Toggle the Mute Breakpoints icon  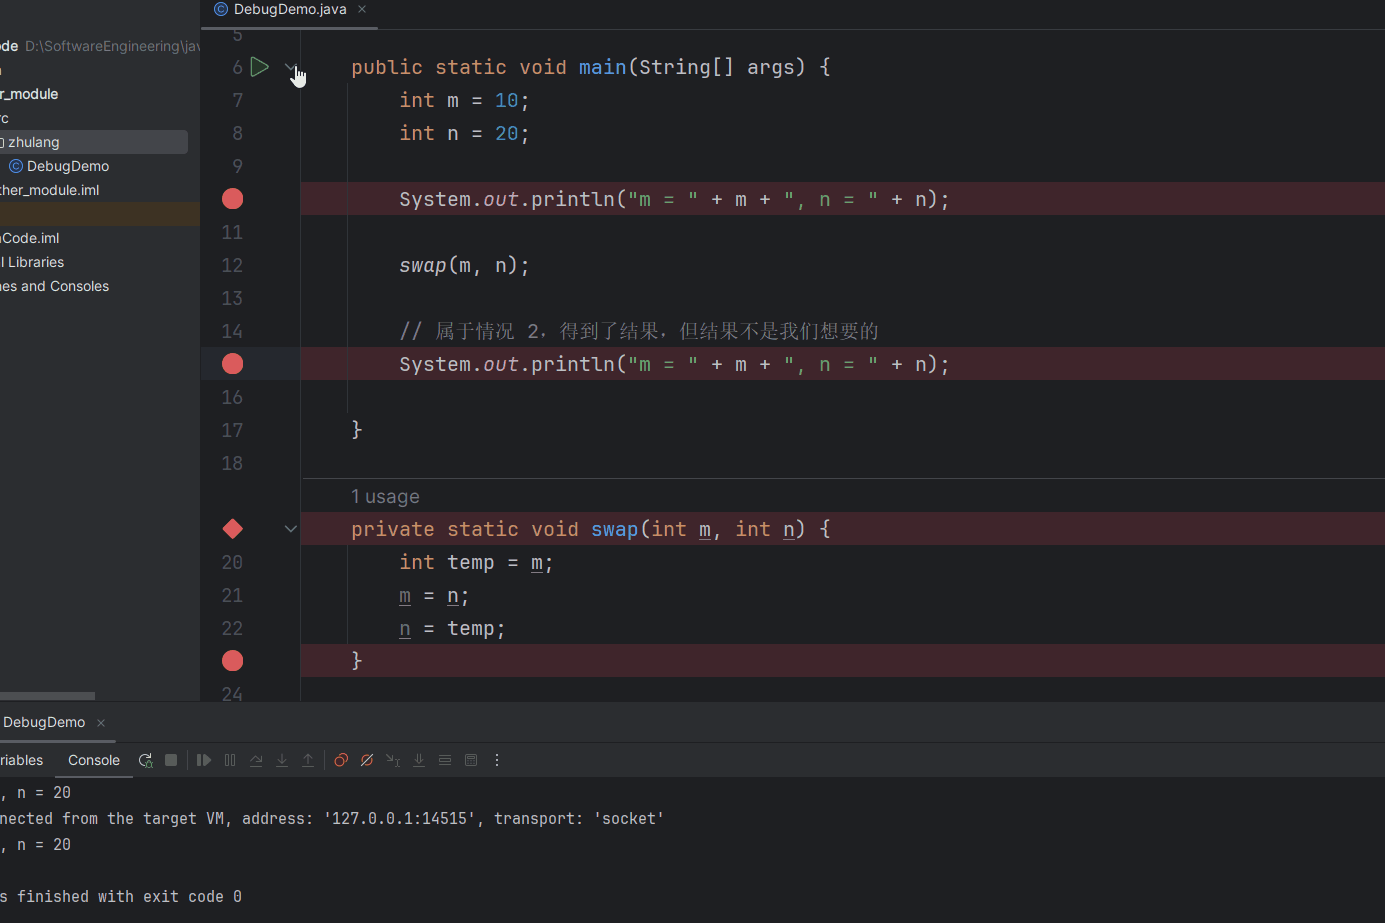coord(367,760)
